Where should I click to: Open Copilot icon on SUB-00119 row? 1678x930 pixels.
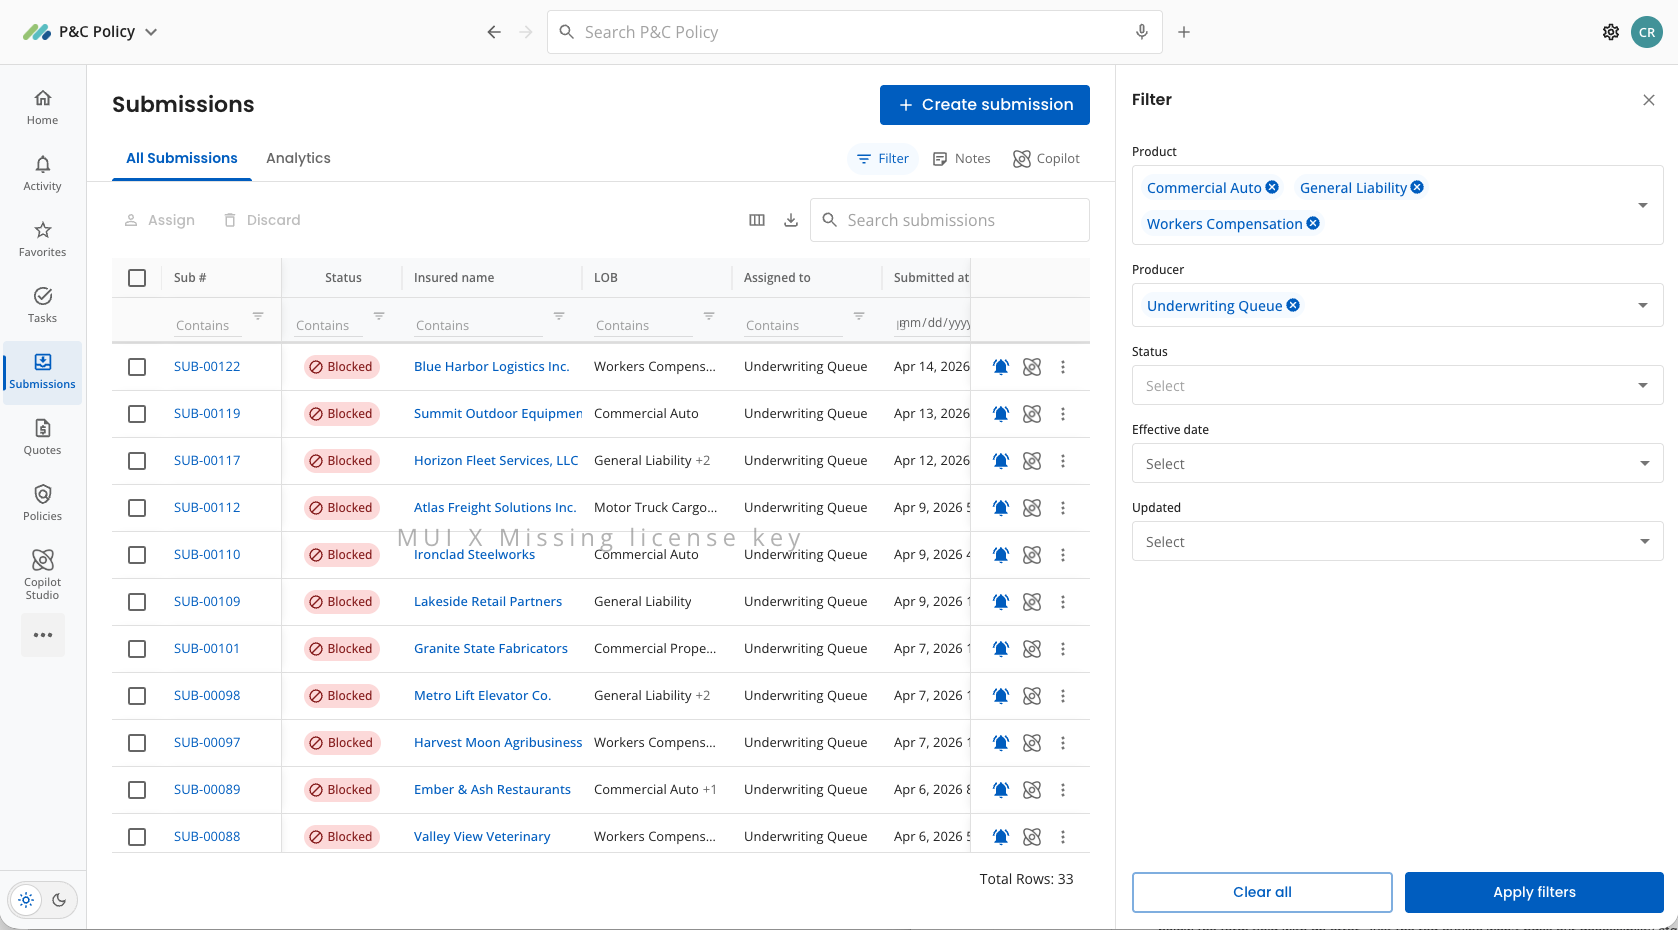pos(1032,414)
